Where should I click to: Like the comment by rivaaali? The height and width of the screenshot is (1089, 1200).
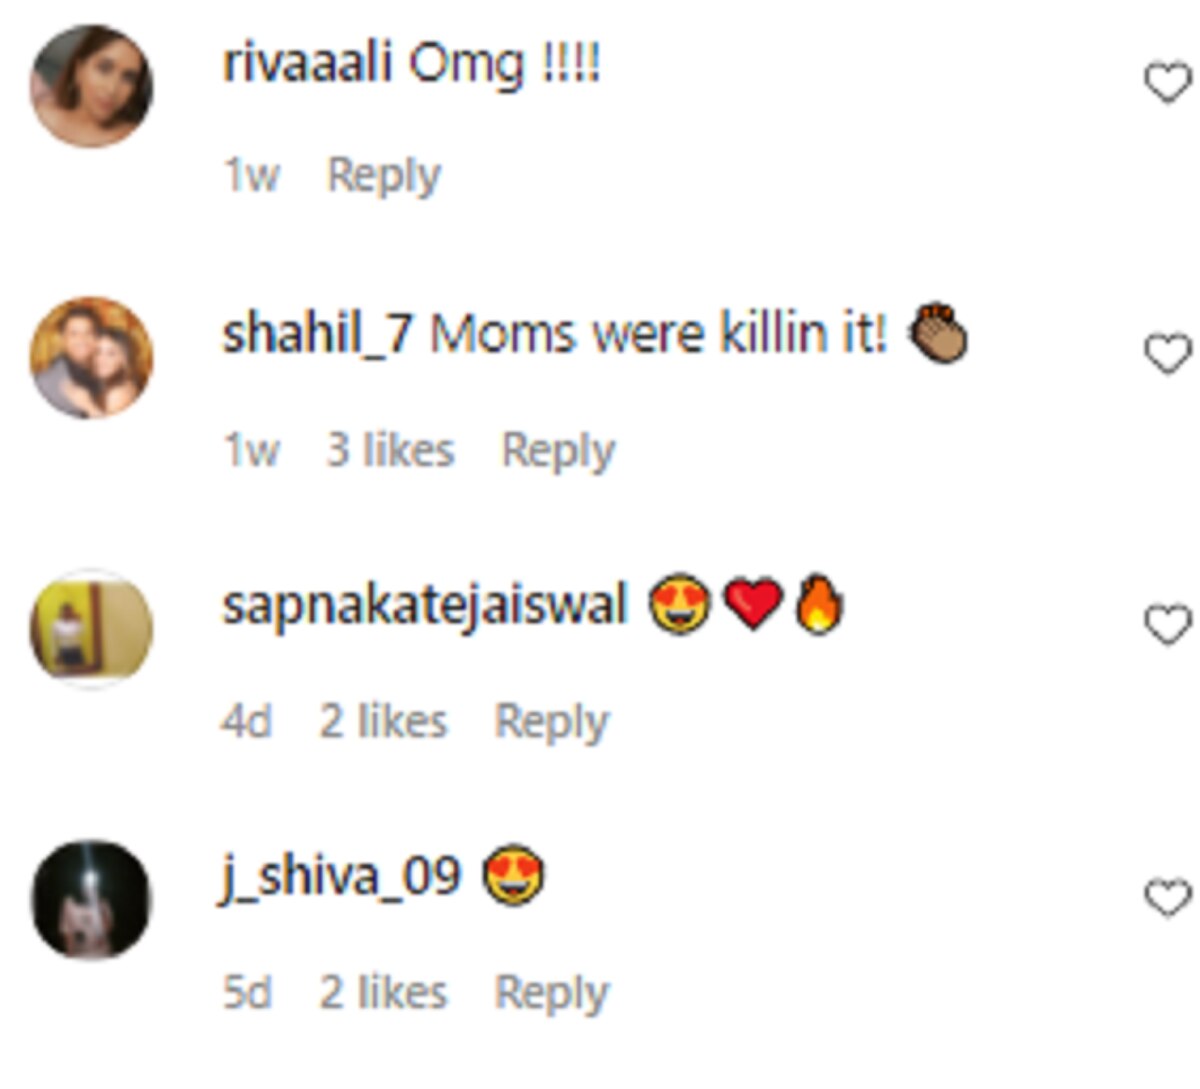1166,83
